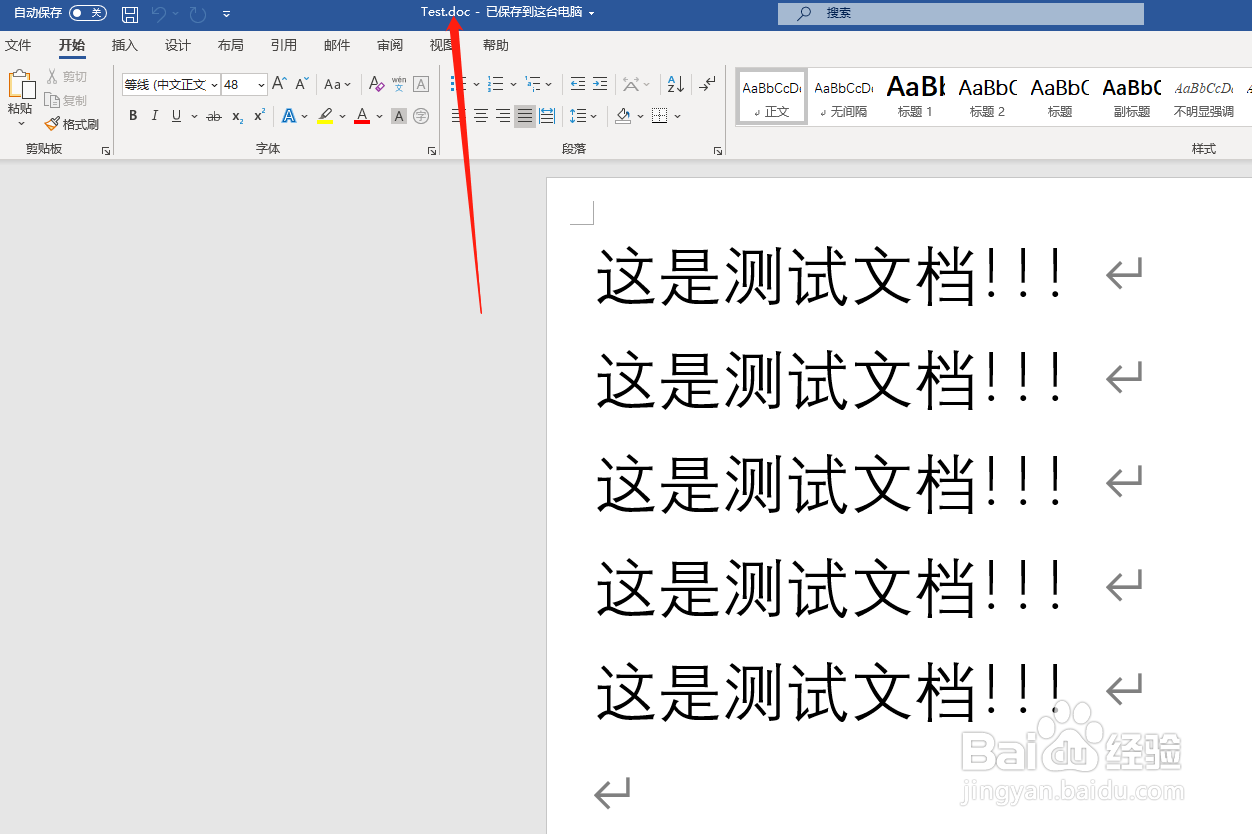This screenshot has height=834, width=1252.
Task: Center-align the paragraph
Action: pos(480,116)
